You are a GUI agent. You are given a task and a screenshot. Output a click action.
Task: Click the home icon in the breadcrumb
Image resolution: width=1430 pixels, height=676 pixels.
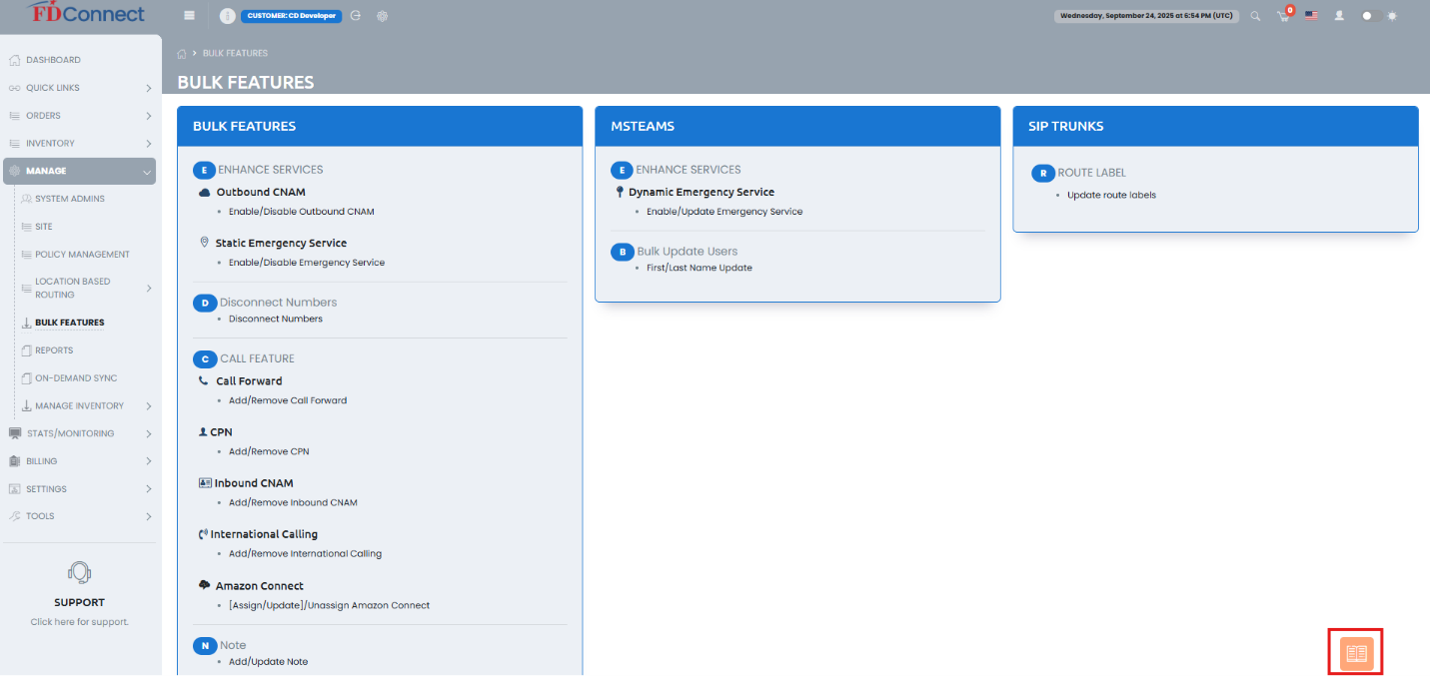(181, 53)
